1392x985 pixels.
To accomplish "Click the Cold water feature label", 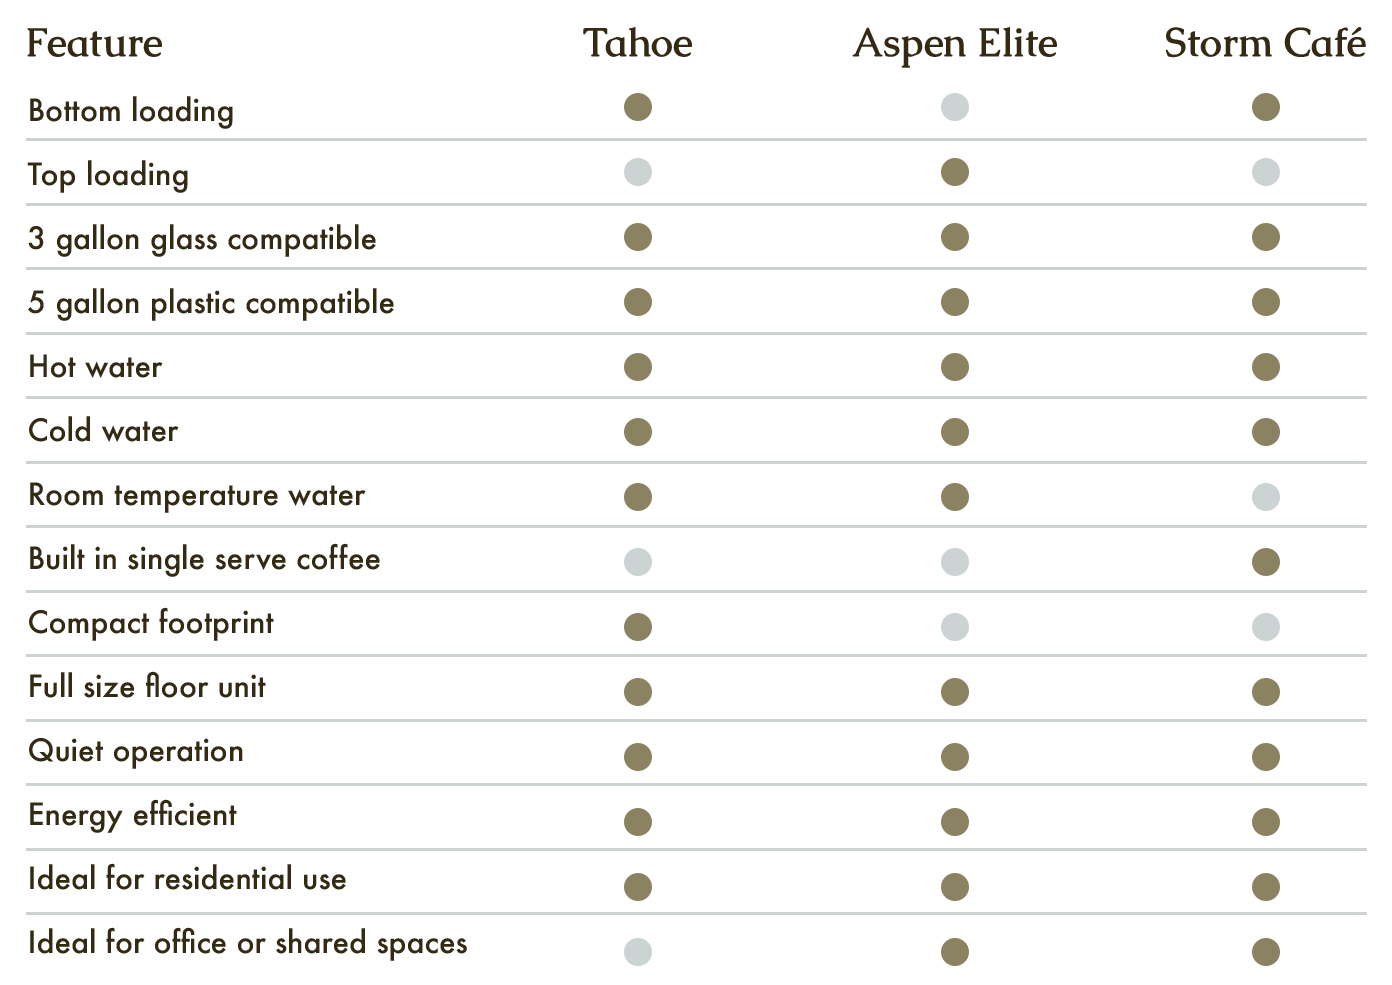I will click(103, 431).
